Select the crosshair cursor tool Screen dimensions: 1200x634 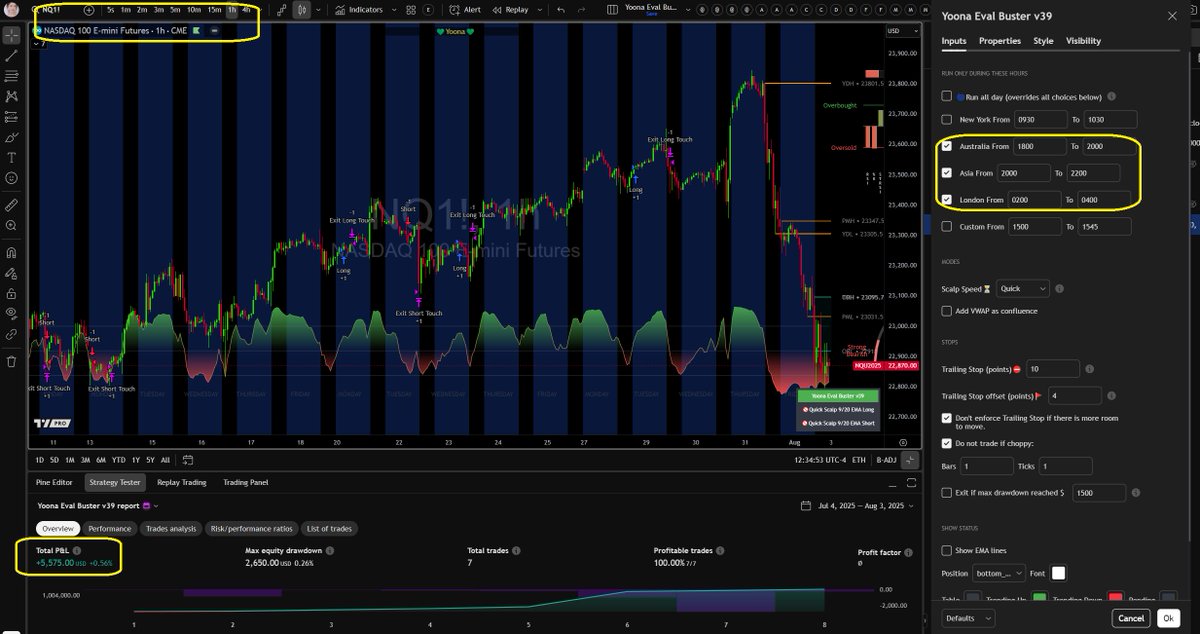pos(11,35)
